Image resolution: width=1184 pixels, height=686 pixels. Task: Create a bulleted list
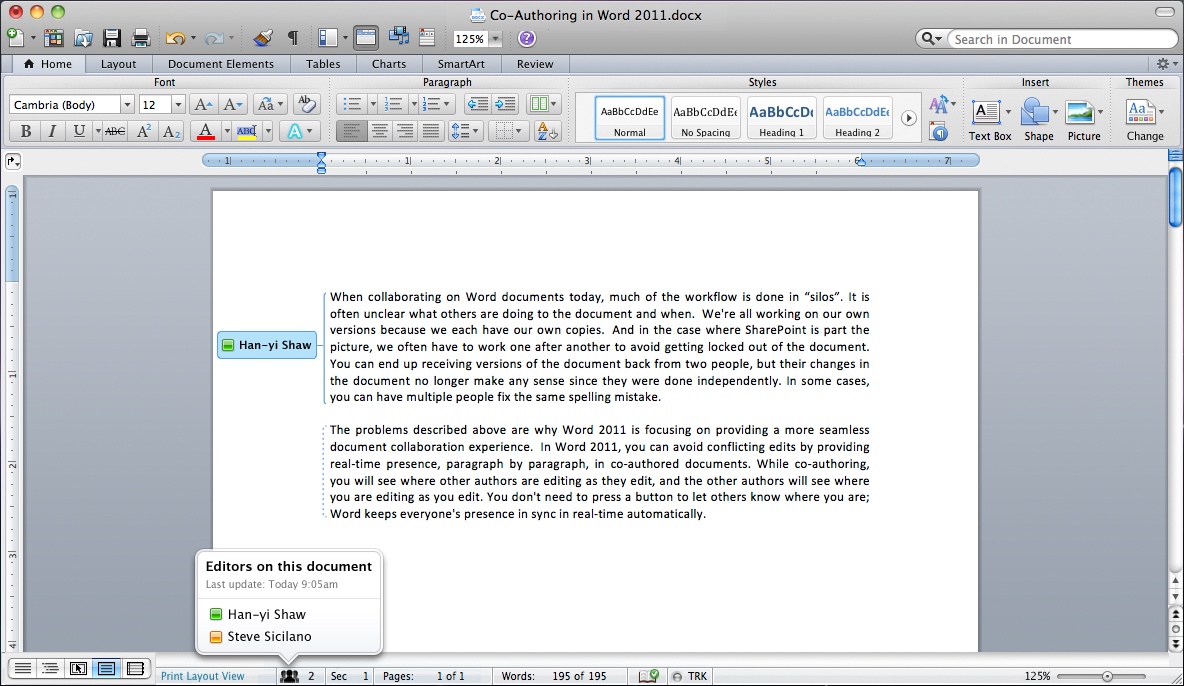point(352,104)
